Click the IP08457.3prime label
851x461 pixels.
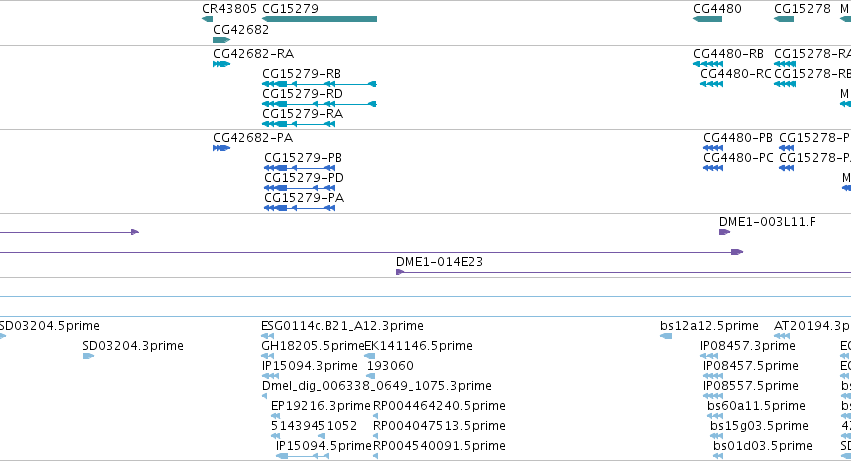coord(748,346)
